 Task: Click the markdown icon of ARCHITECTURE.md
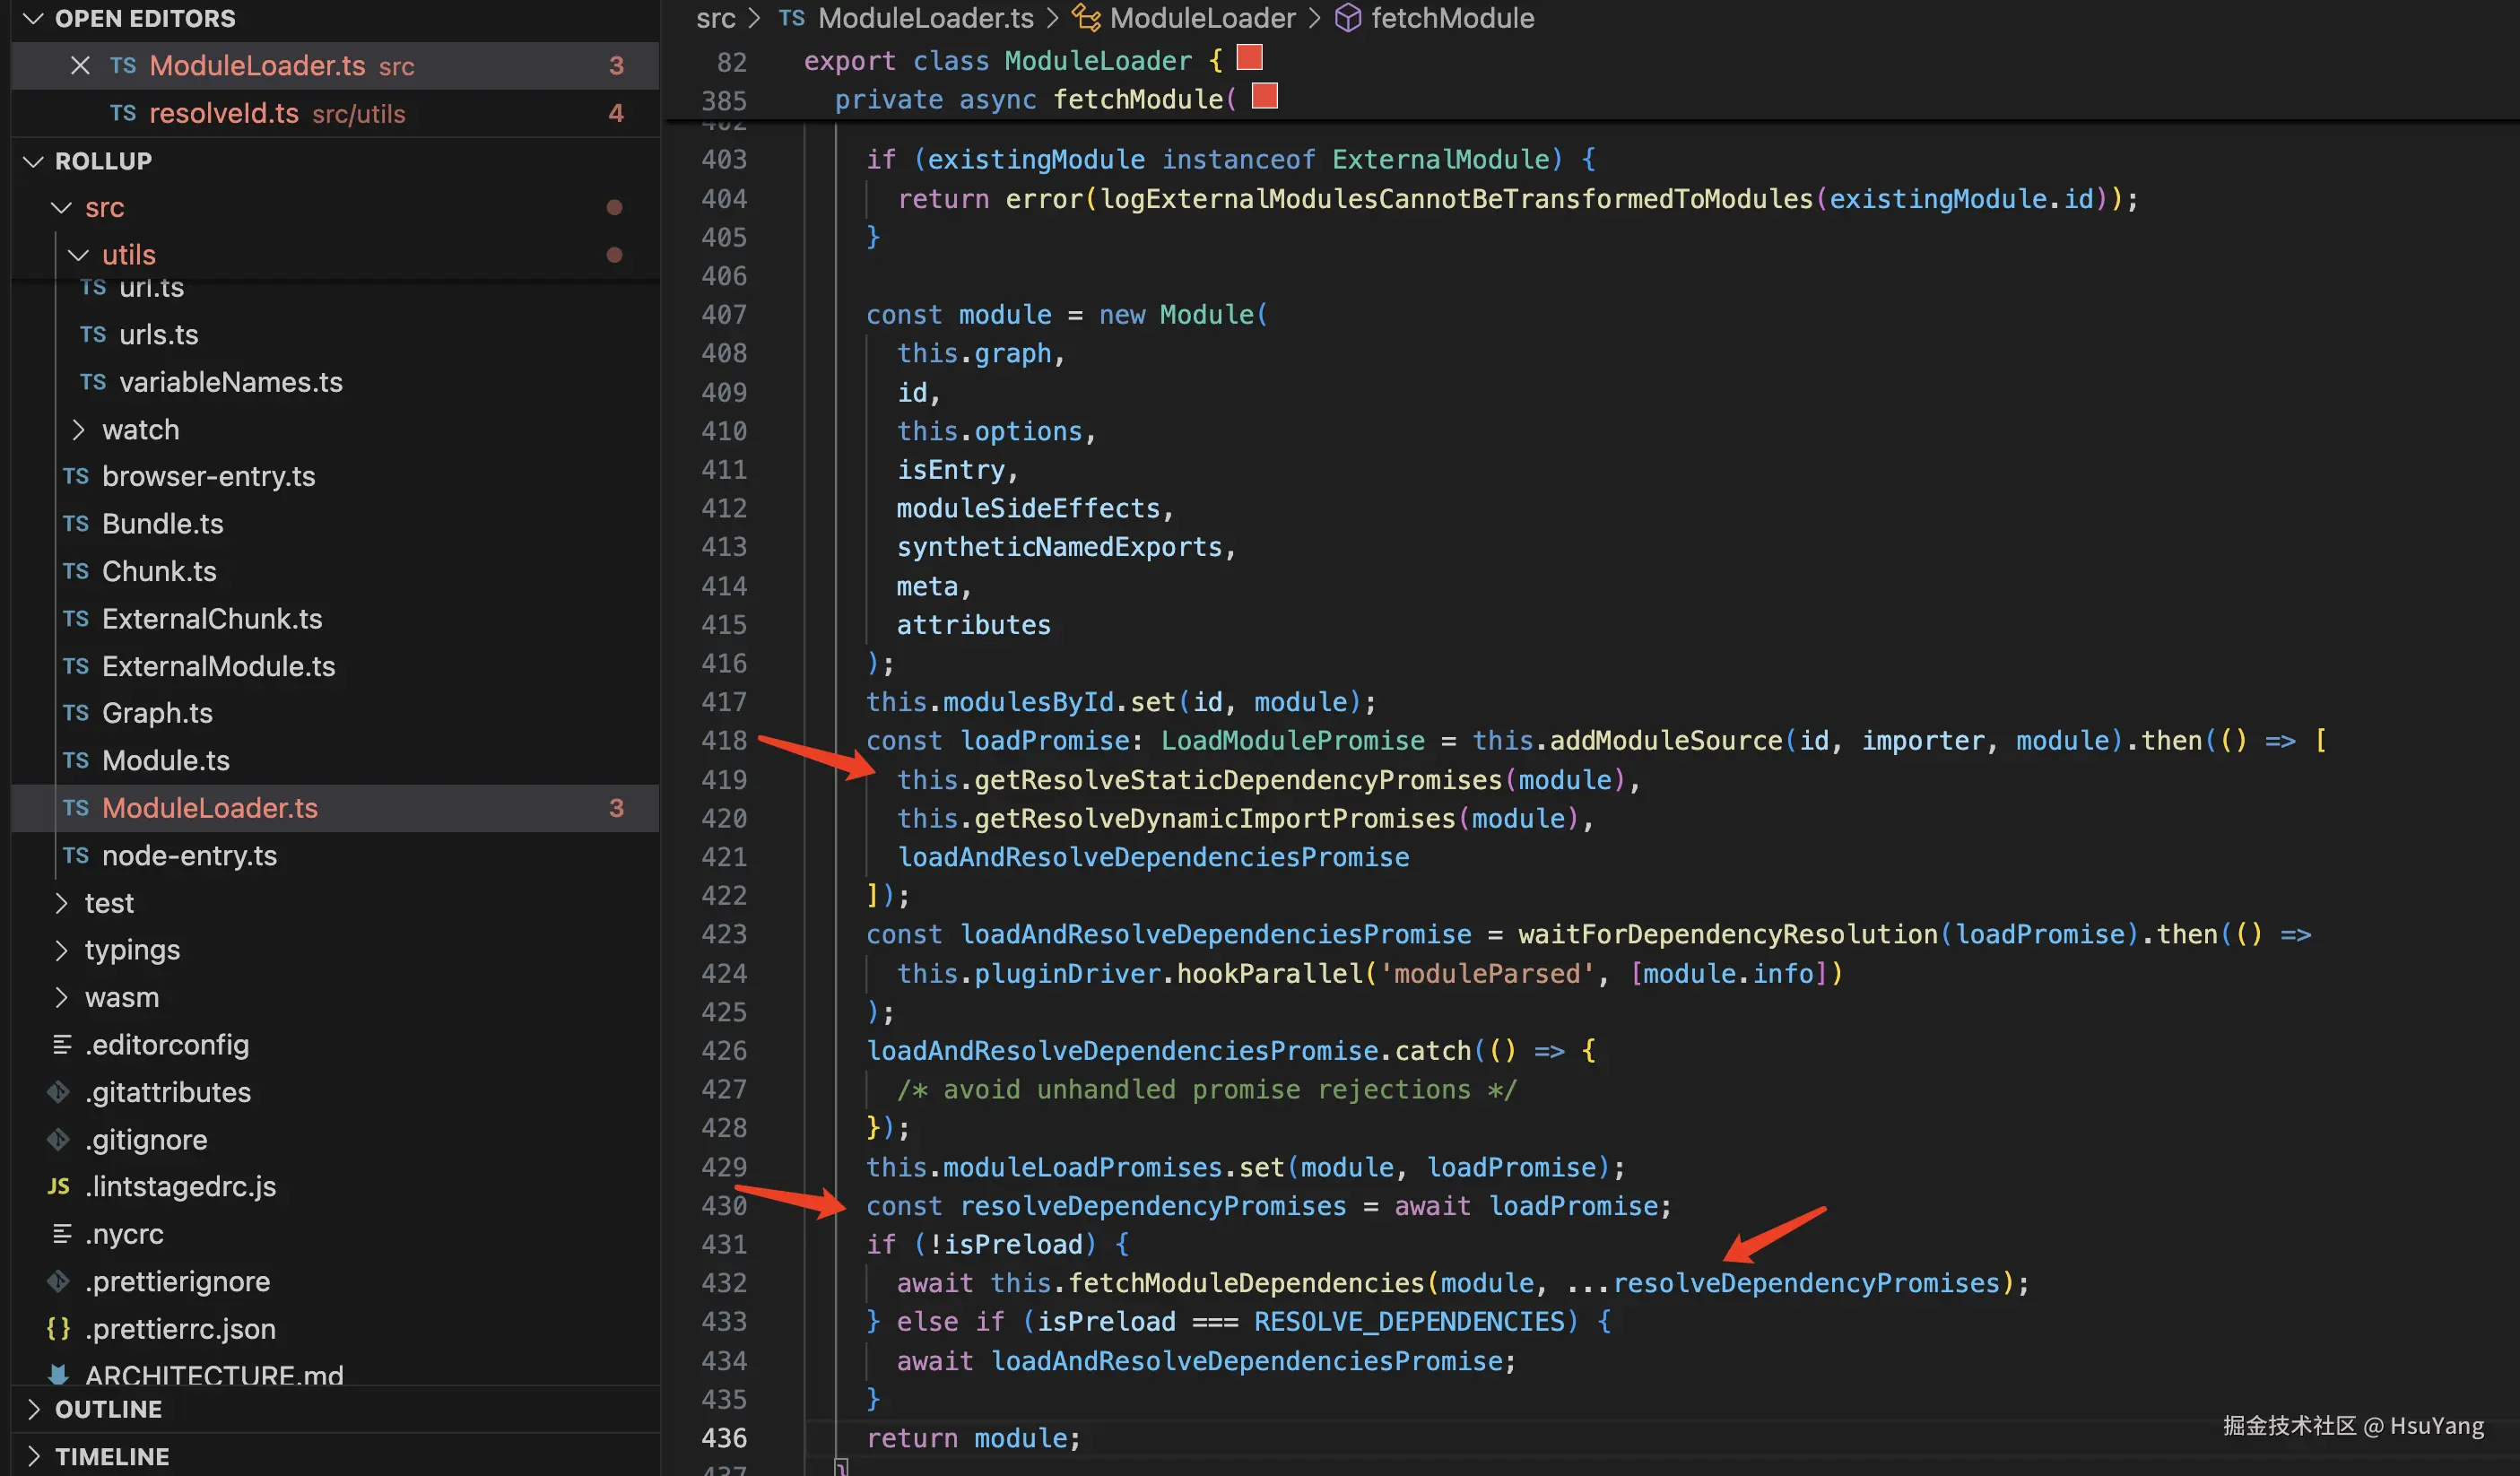click(59, 1375)
